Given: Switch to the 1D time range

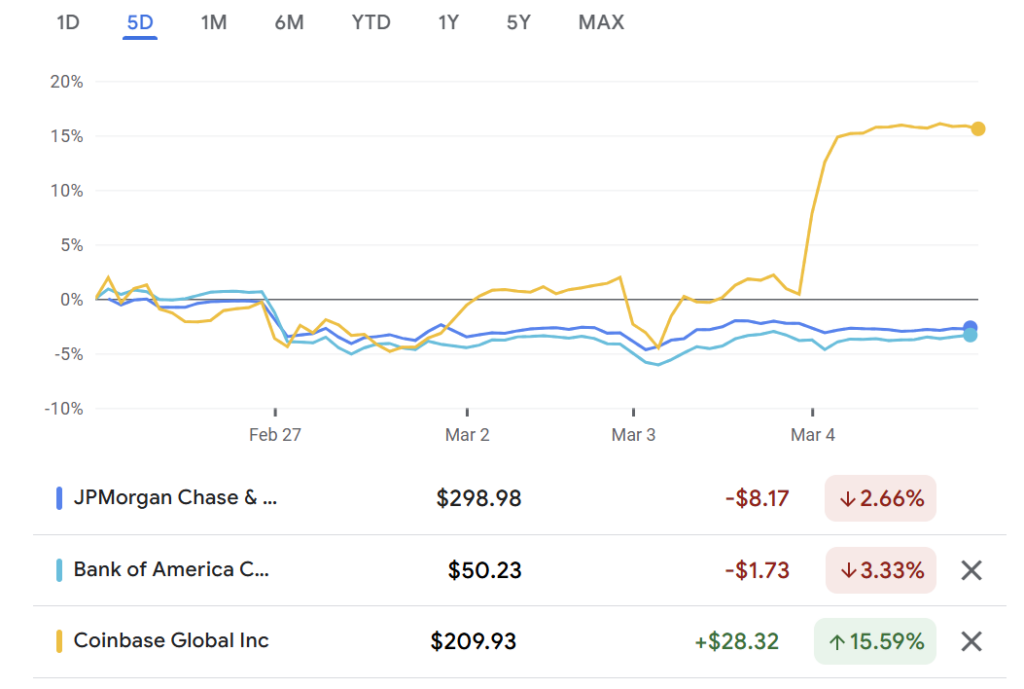Looking at the screenshot, I should coord(67,22).
